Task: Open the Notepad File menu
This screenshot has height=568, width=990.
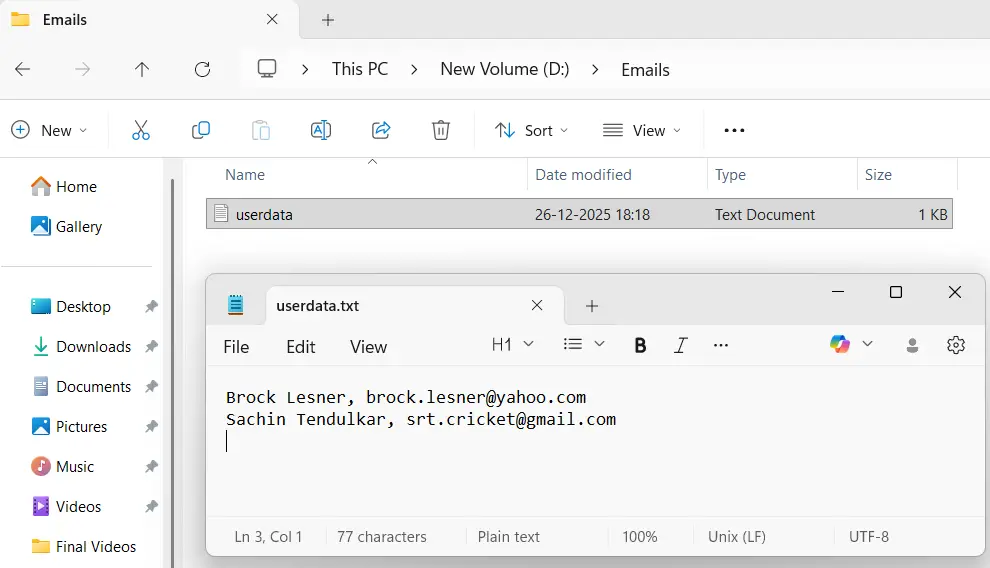Action: (x=236, y=346)
